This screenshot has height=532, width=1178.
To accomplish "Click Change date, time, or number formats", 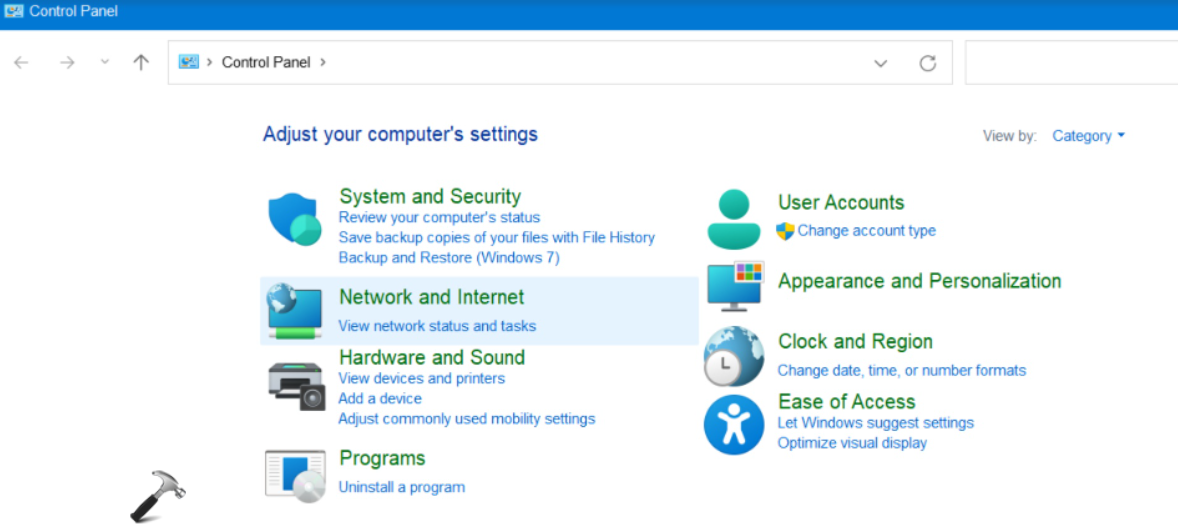I will click(x=901, y=370).
